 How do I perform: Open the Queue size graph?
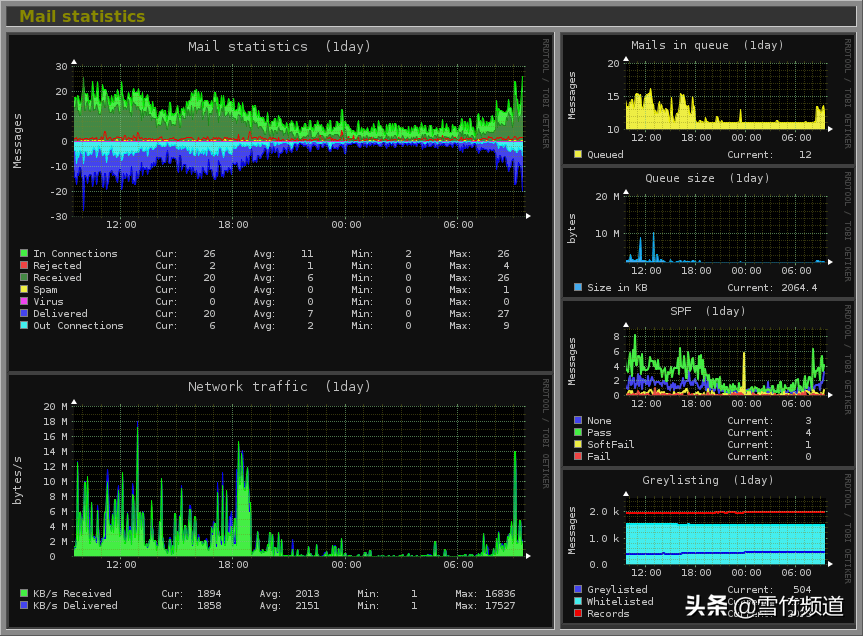pyautogui.click(x=725, y=228)
